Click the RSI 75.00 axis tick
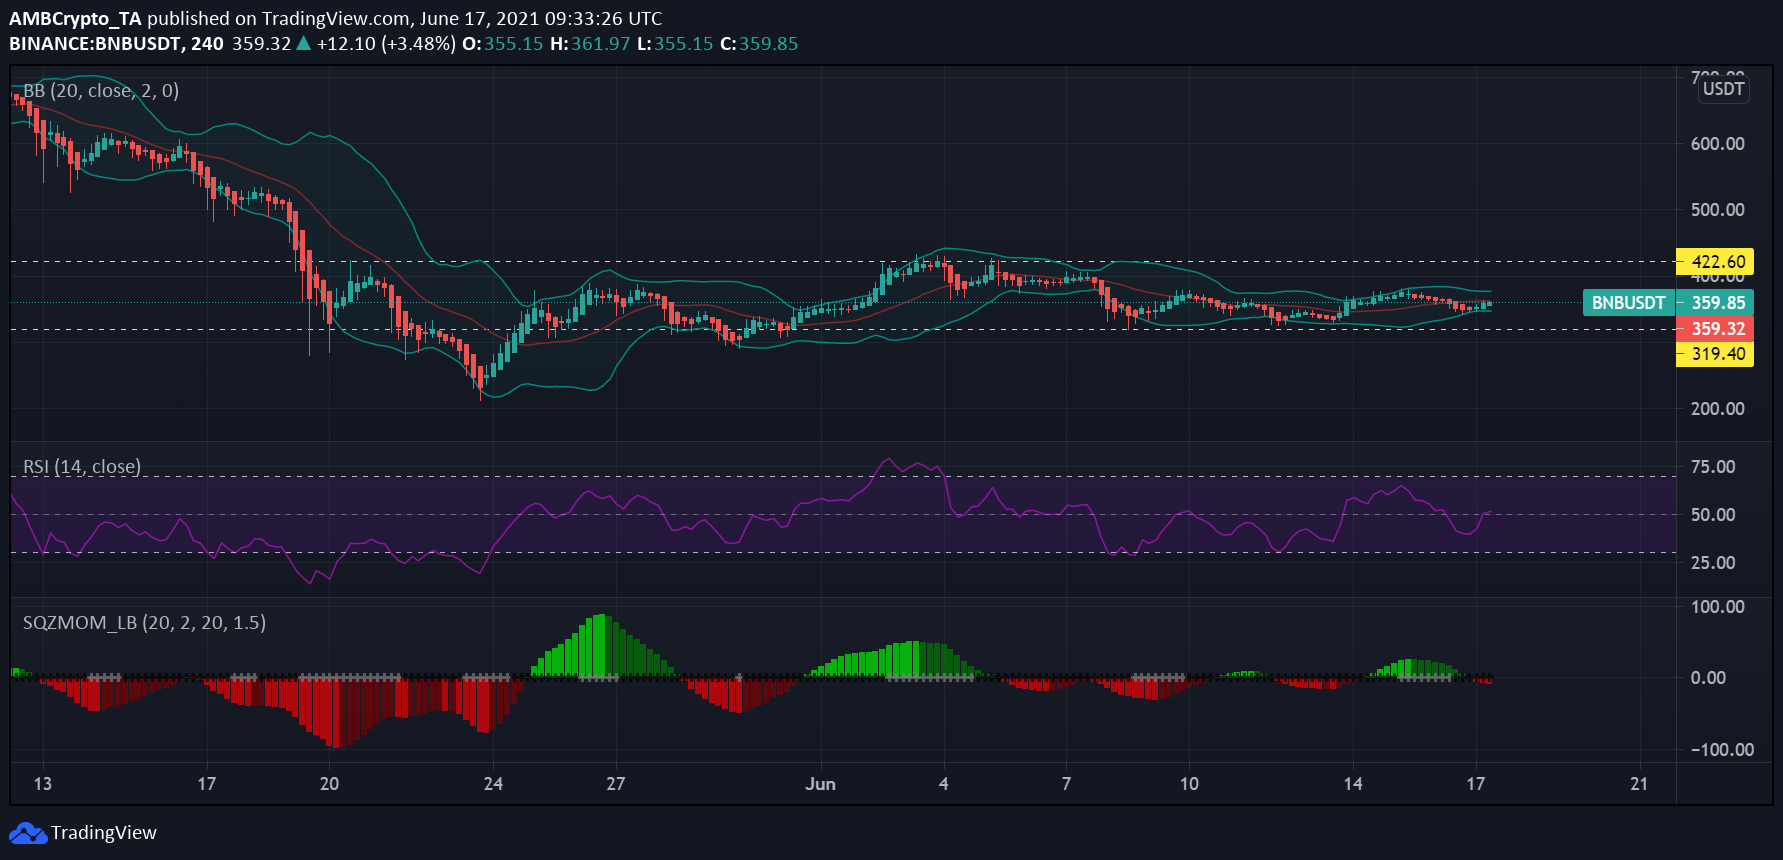The width and height of the screenshot is (1783, 860). [x=1713, y=467]
